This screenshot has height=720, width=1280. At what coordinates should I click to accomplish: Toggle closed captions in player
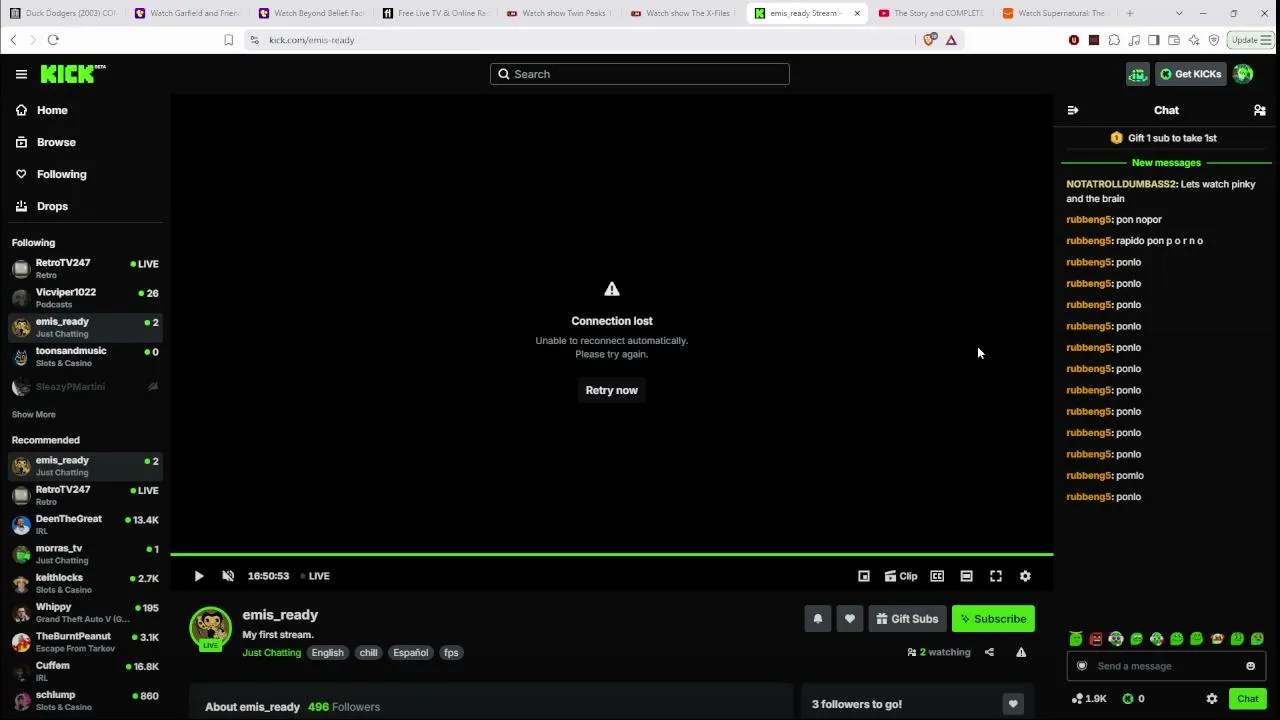[937, 576]
